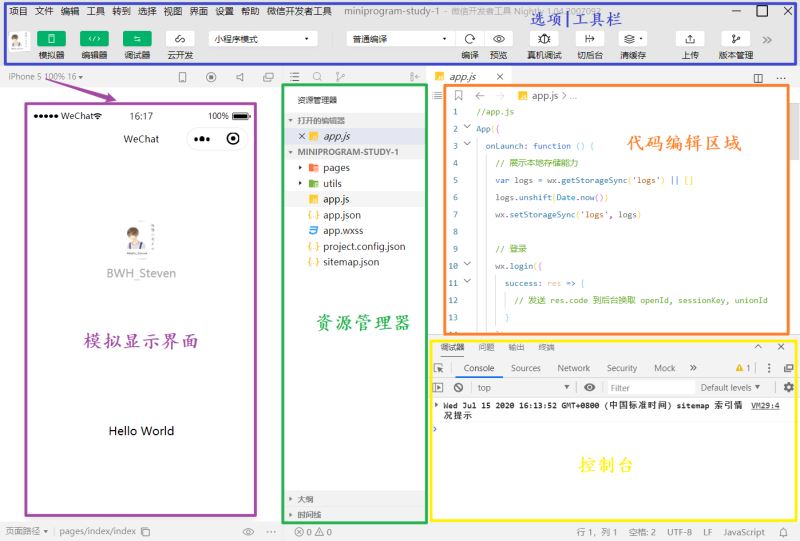The height and width of the screenshot is (541, 800).
Task: Click the 编译 compile refresh icon
Action: [470, 39]
